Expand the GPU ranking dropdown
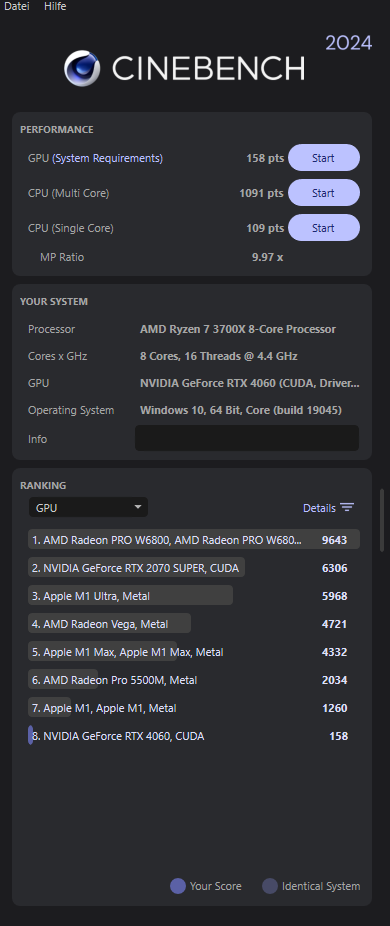390x926 pixels. tap(88, 507)
